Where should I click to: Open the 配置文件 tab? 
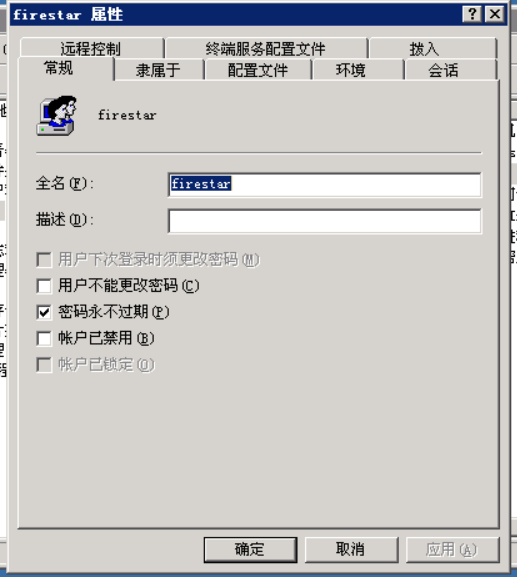coord(258,70)
